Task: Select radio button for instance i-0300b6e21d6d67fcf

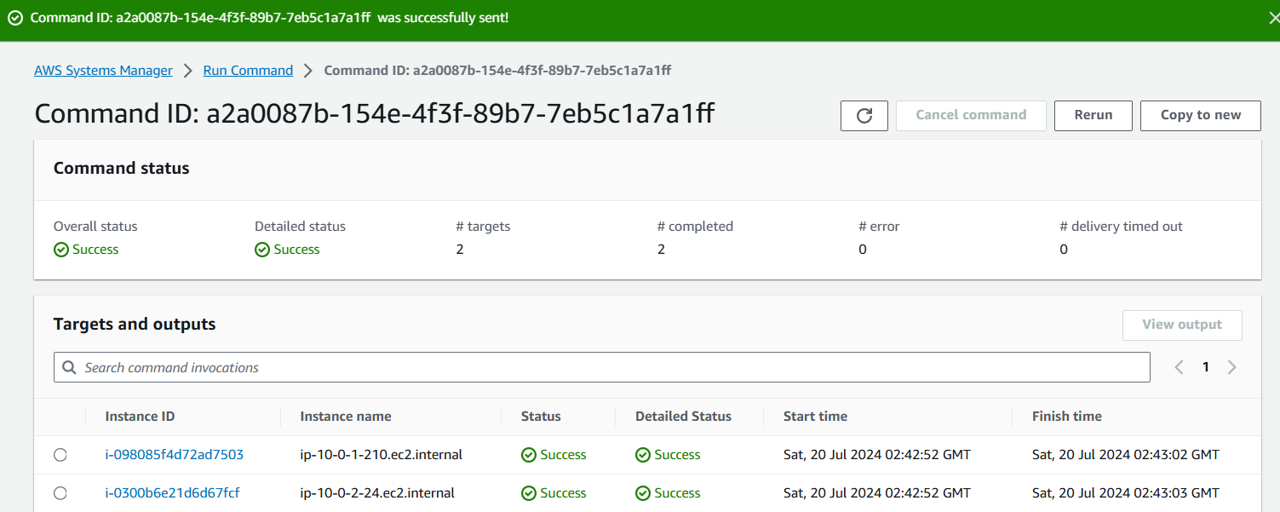Action: coord(61,493)
